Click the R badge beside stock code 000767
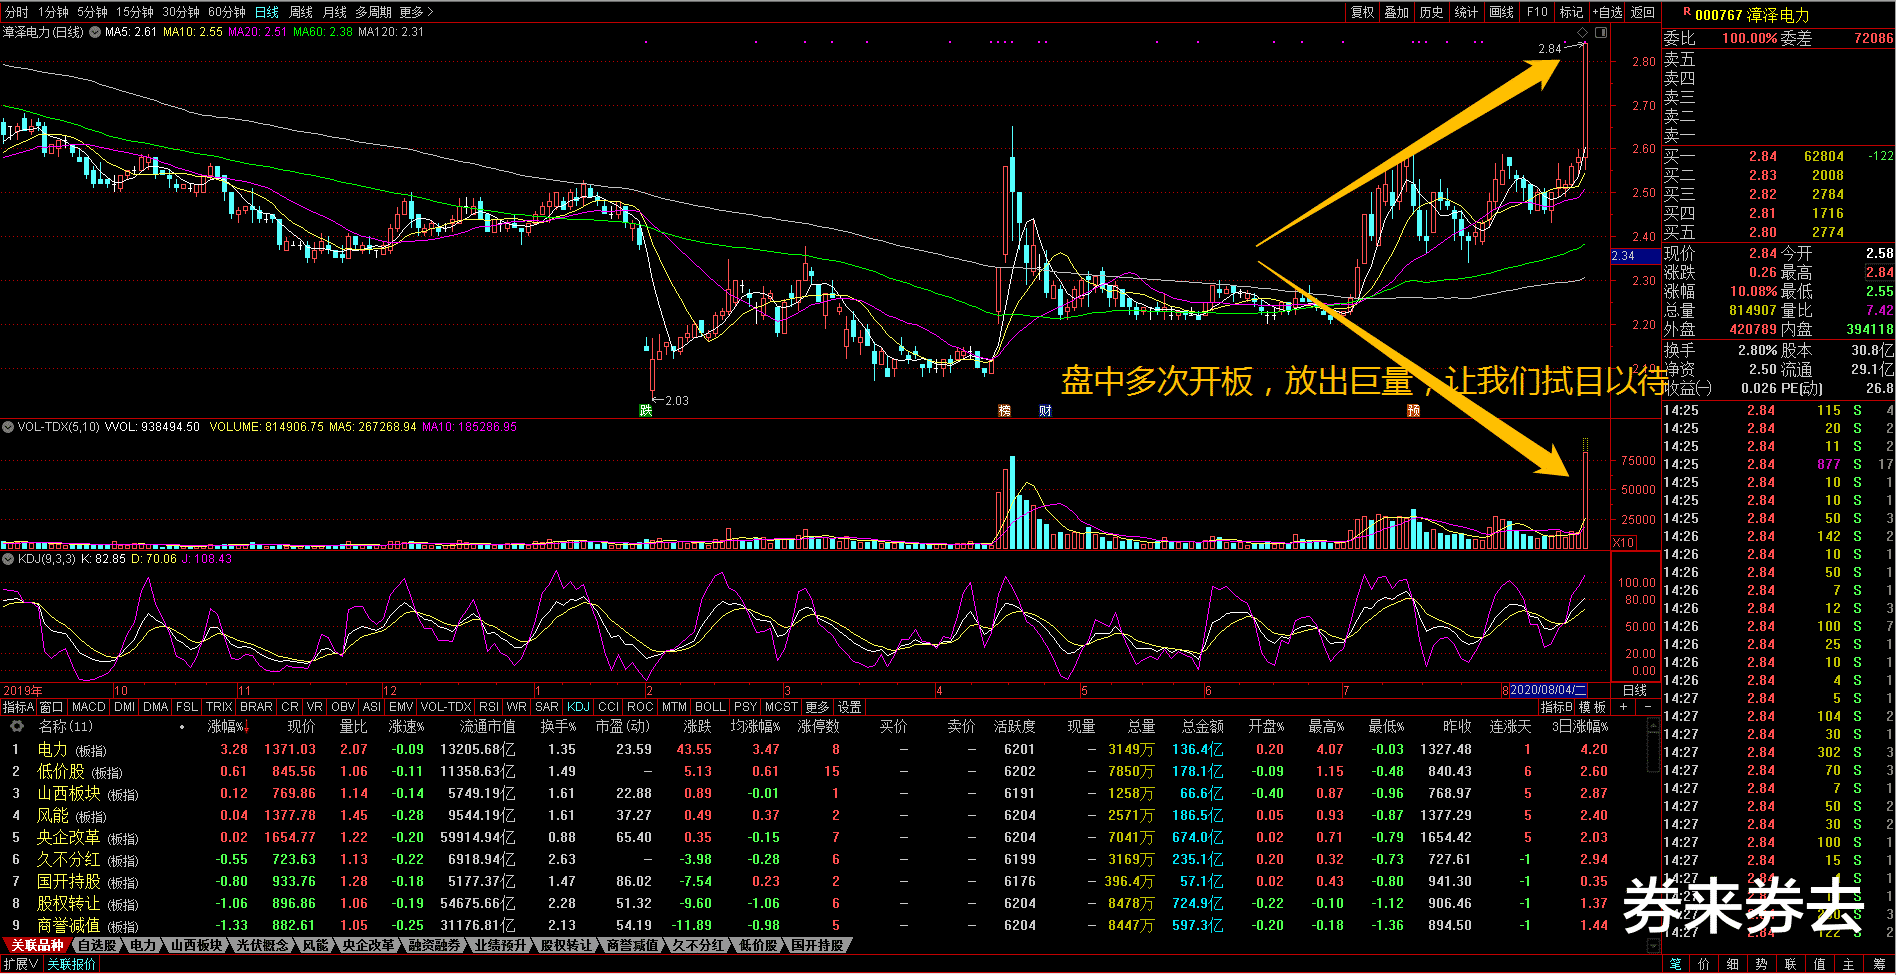 (1687, 12)
